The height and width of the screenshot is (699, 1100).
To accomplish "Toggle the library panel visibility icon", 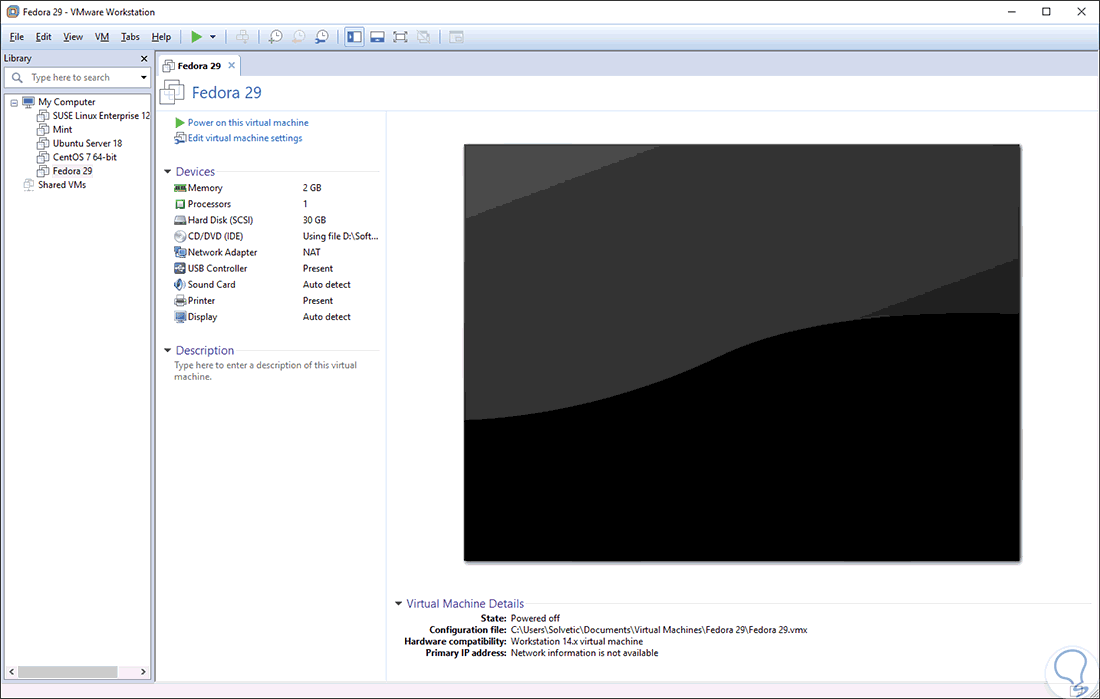I will (354, 36).
